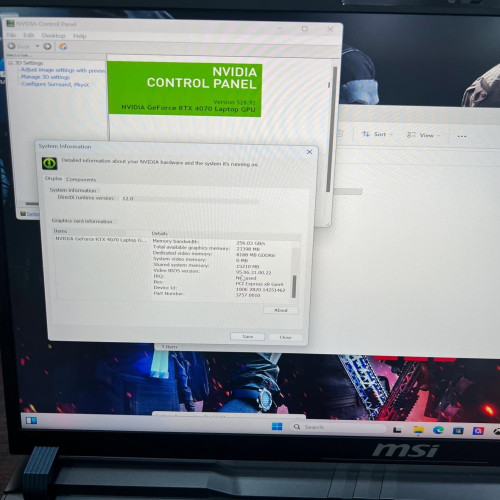Open Microsoft Store from the taskbar
The image size is (500, 500).
tap(458, 431)
